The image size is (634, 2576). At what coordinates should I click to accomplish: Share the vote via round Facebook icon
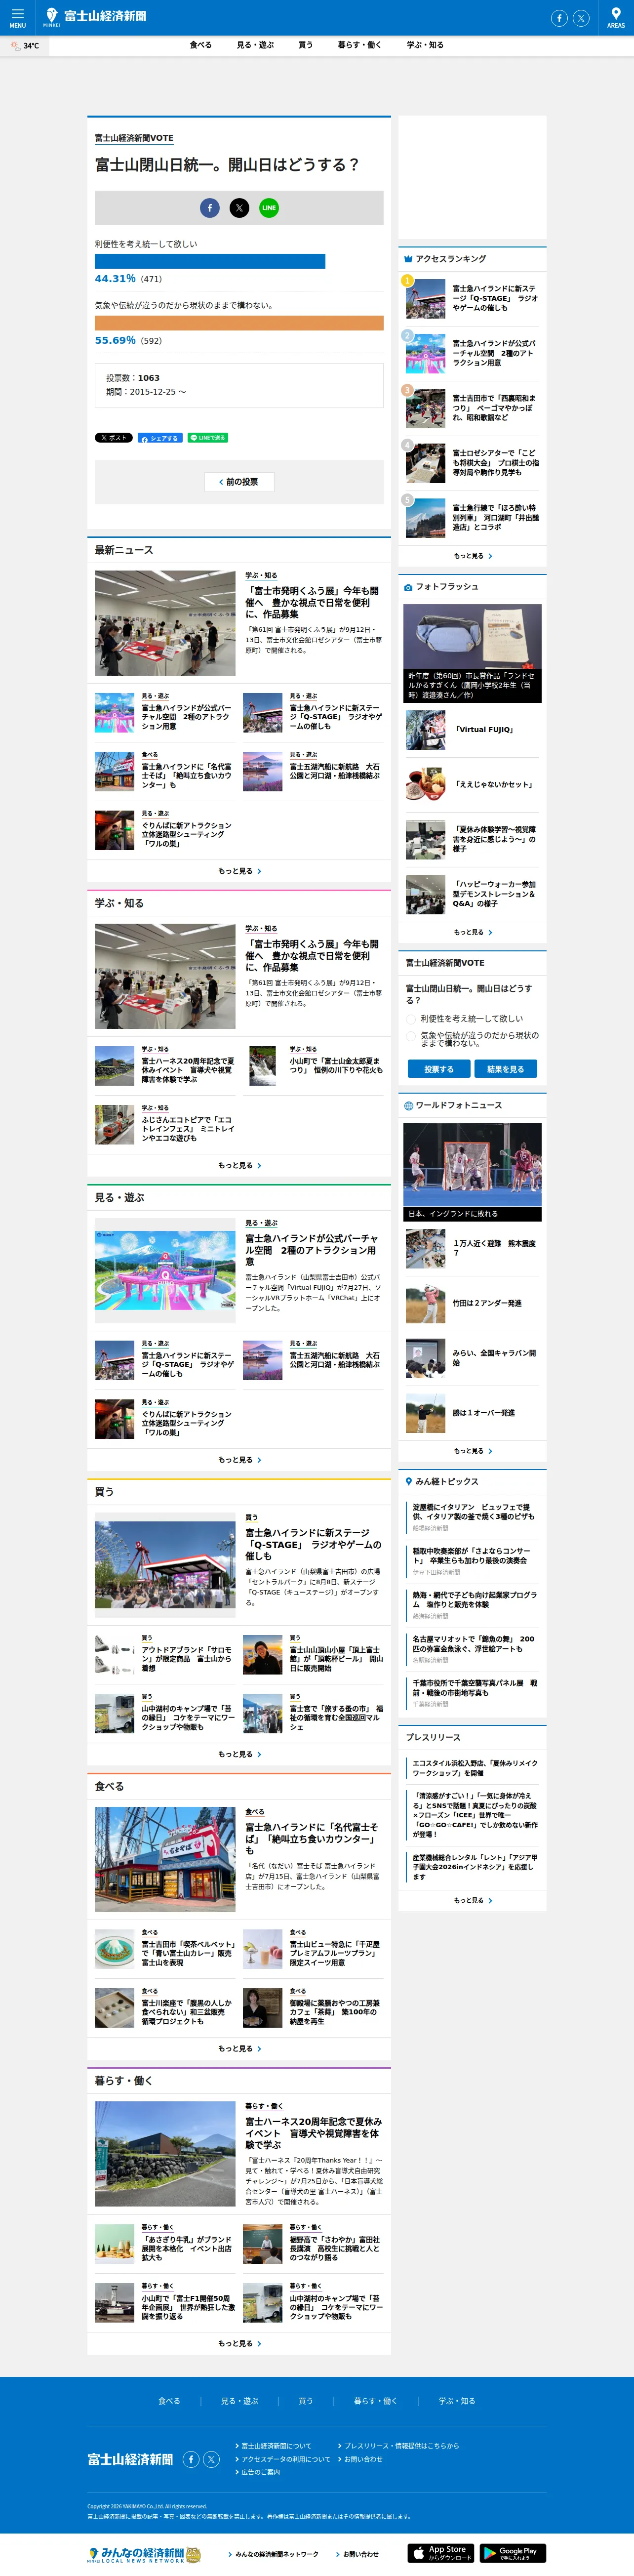pos(210,207)
